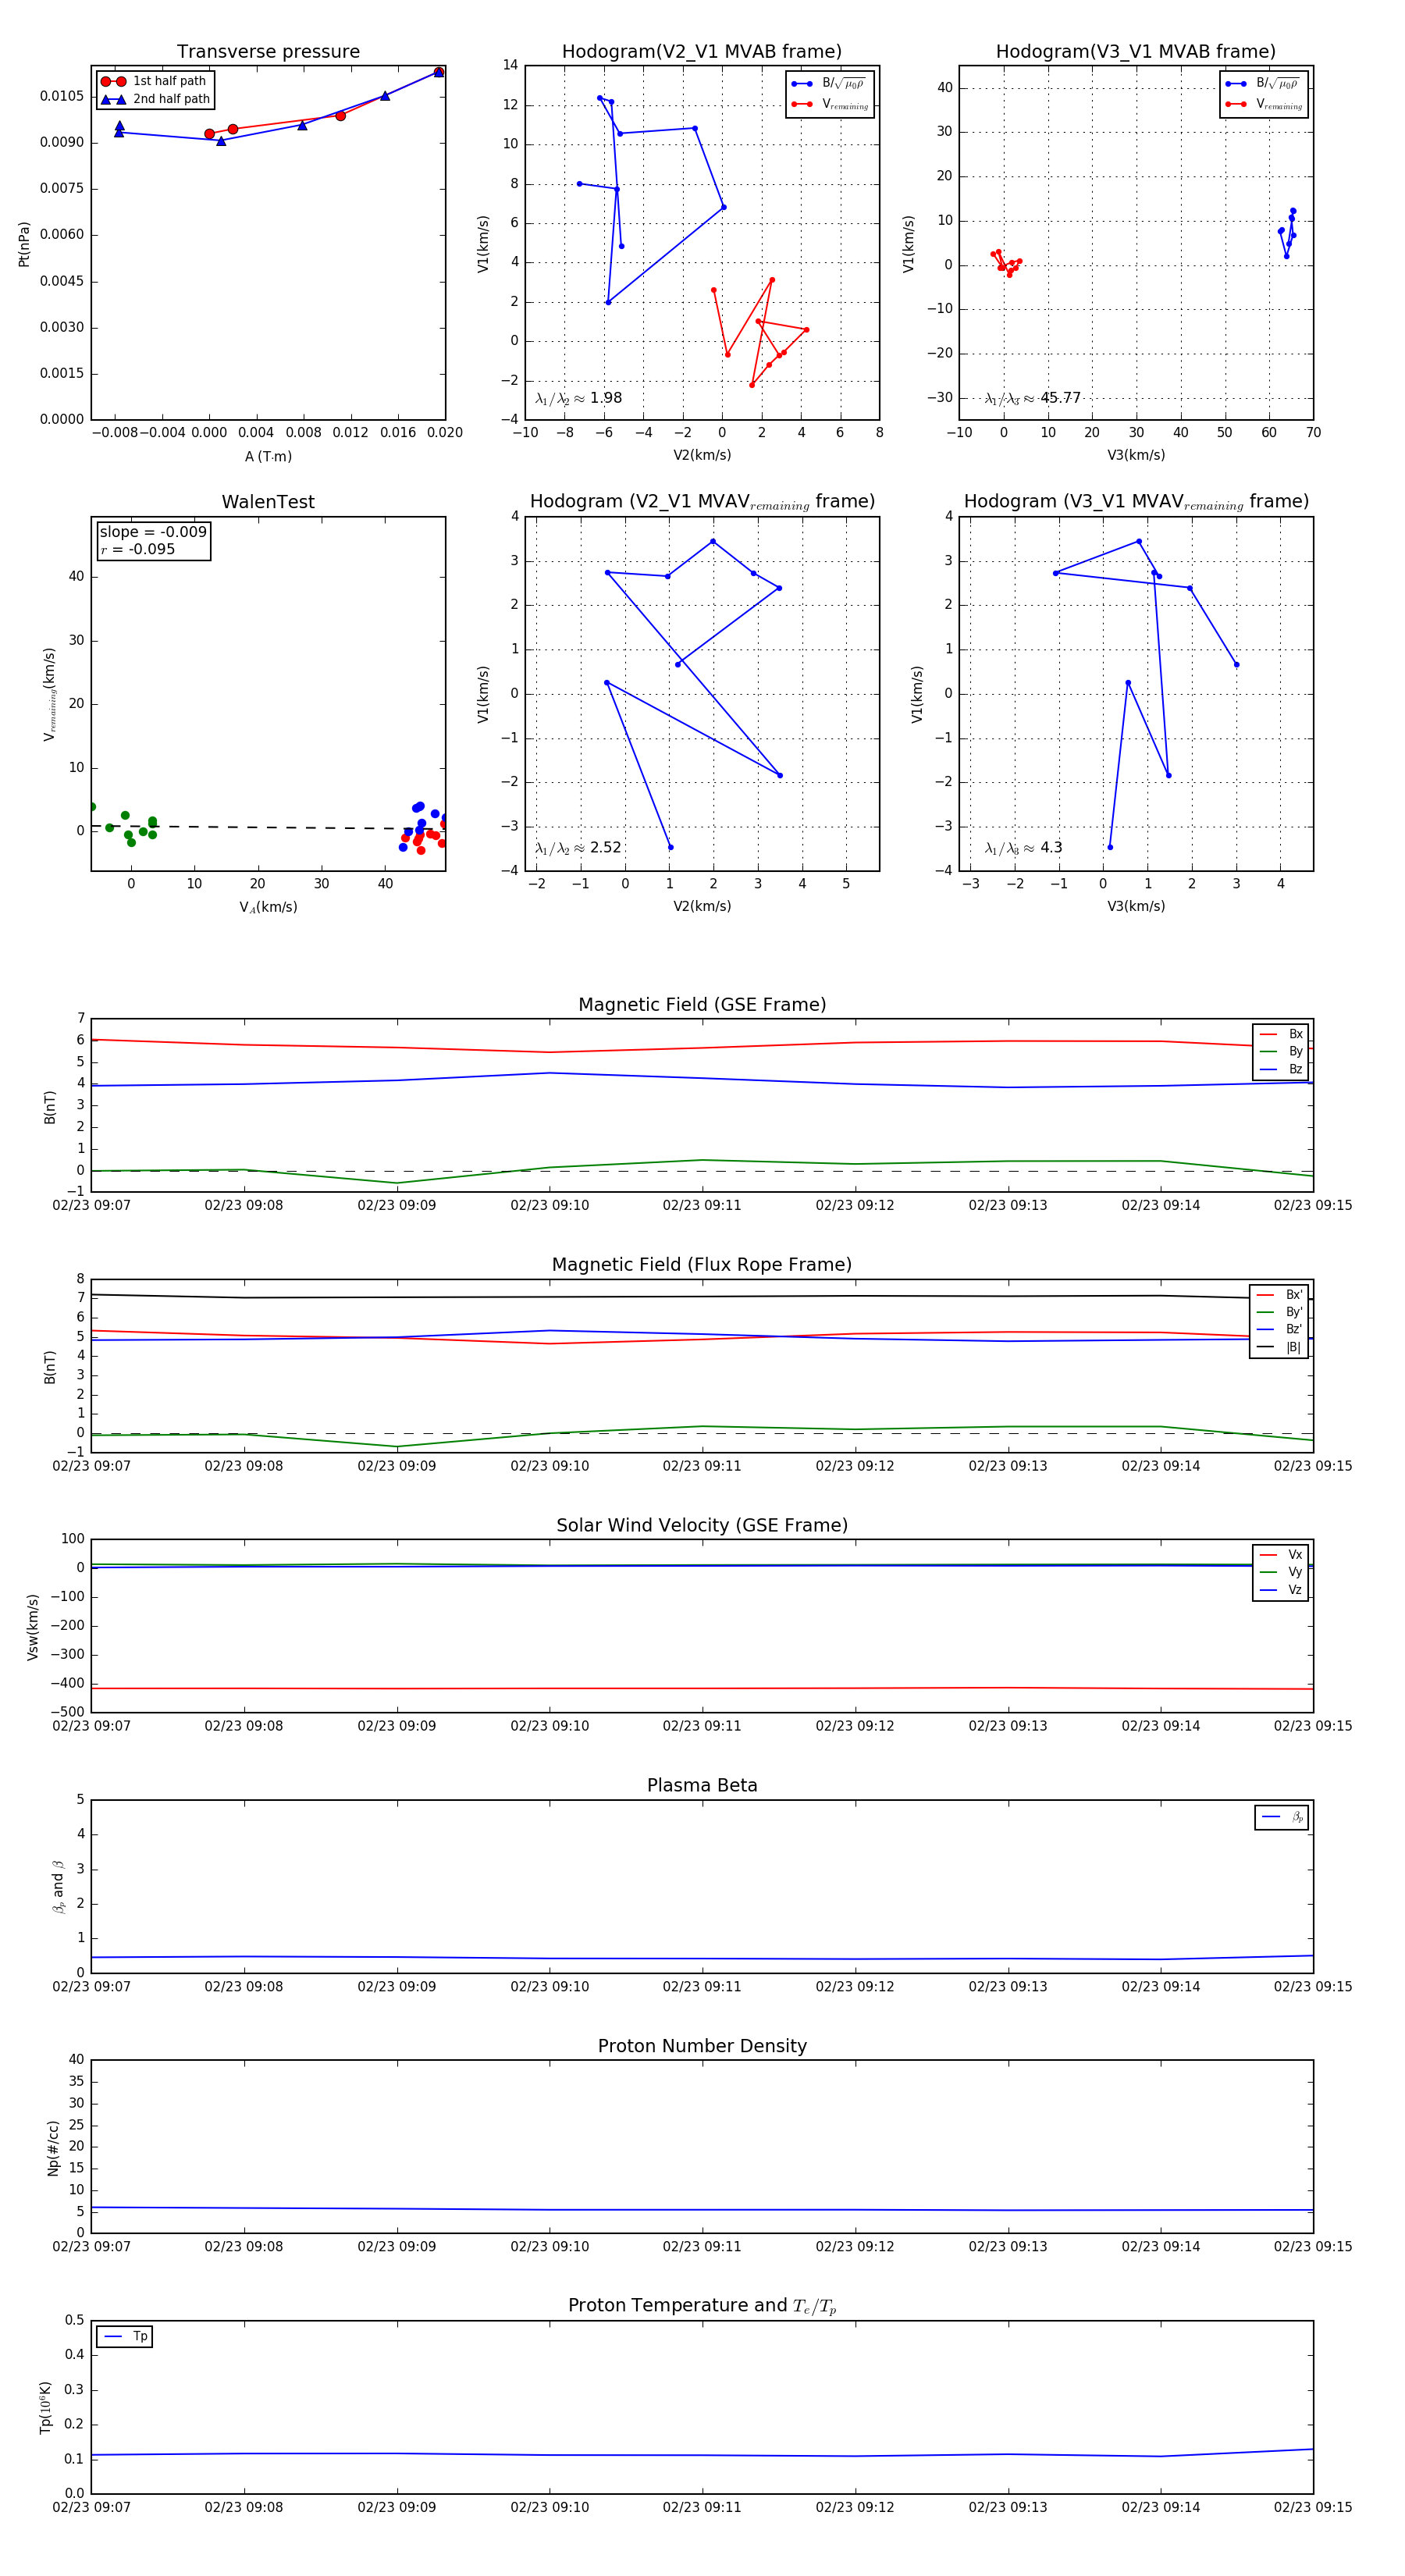The image size is (1405, 2576).
Task: Click '2nd half path' legend entry
Action: (154, 99)
